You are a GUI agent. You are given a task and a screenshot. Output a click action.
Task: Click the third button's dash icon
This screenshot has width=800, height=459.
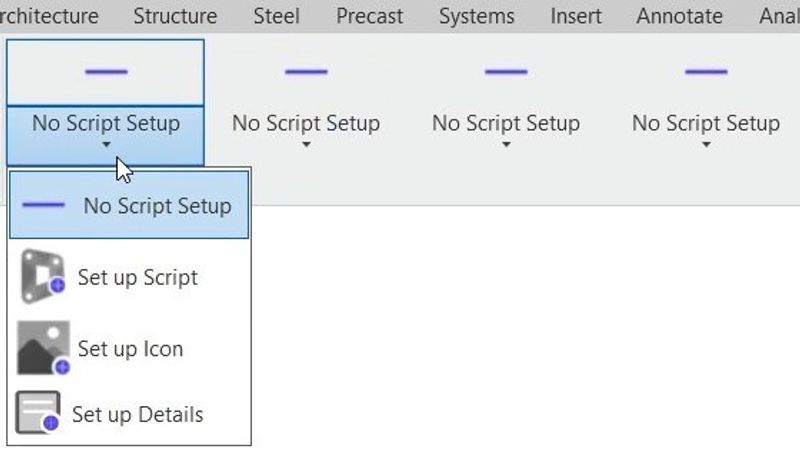click(505, 72)
